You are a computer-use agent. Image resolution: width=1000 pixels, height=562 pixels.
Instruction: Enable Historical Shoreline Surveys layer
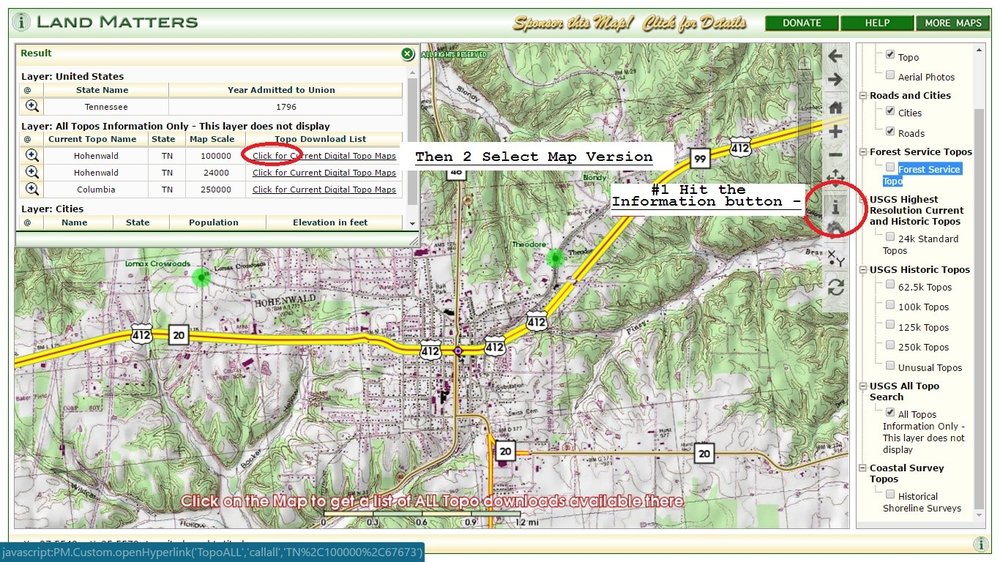click(x=890, y=494)
